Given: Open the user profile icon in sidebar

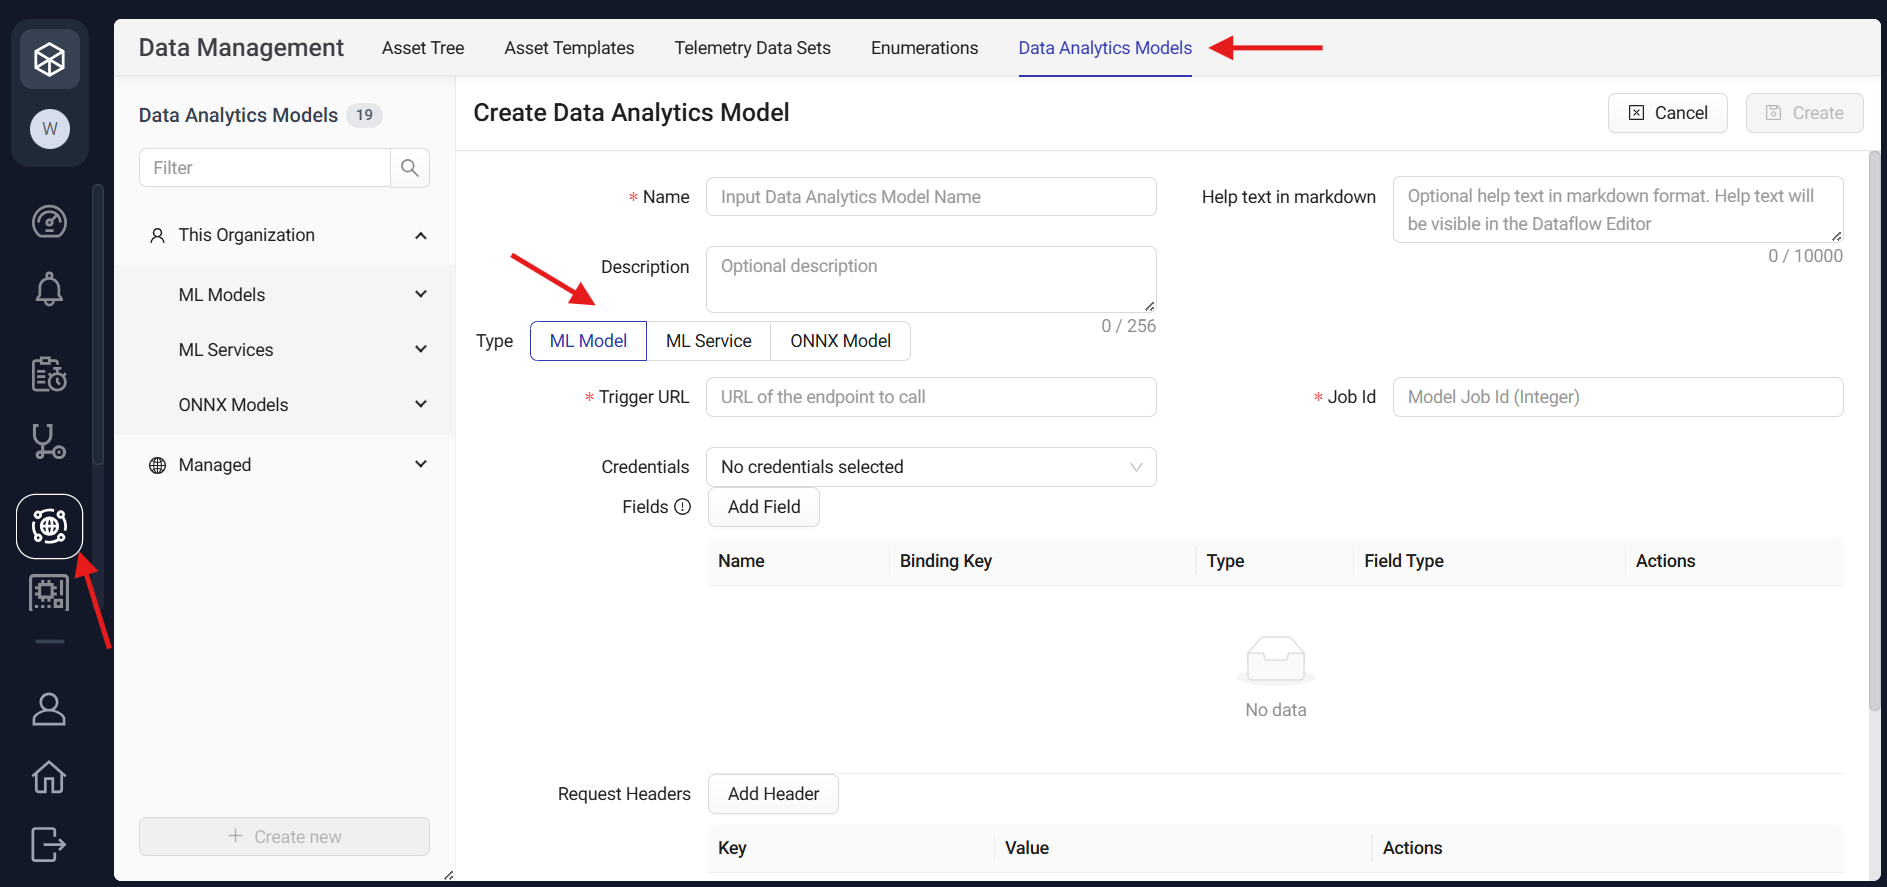Looking at the screenshot, I should [x=49, y=709].
